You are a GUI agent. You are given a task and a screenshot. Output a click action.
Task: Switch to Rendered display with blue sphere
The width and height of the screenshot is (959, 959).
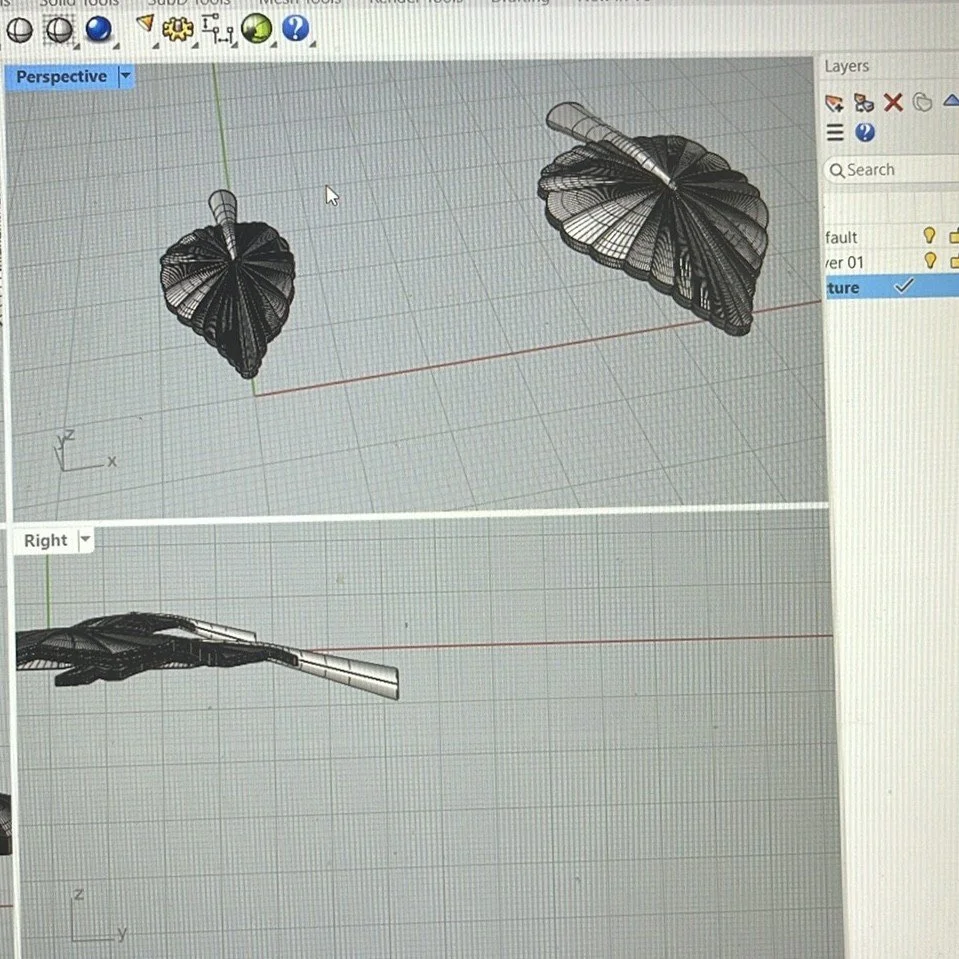98,29
